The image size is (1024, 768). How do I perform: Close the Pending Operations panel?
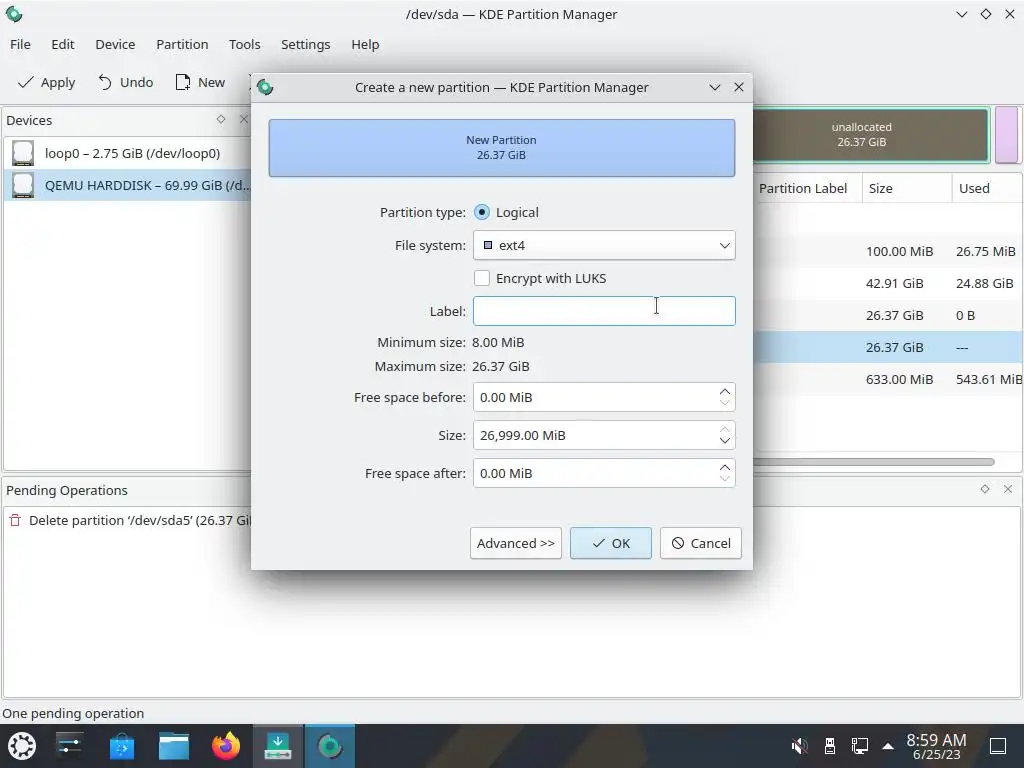click(x=1008, y=489)
